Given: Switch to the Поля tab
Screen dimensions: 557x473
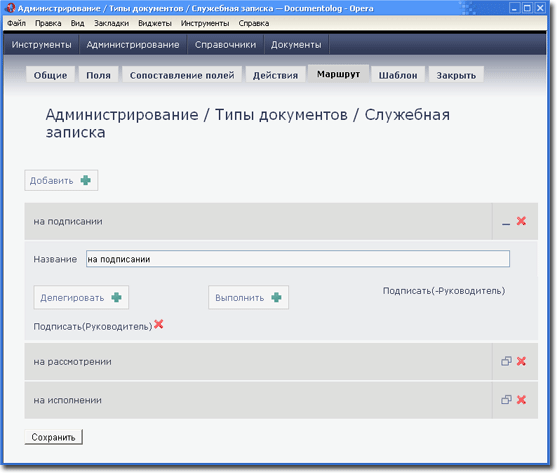Looking at the screenshot, I should point(98,75).
